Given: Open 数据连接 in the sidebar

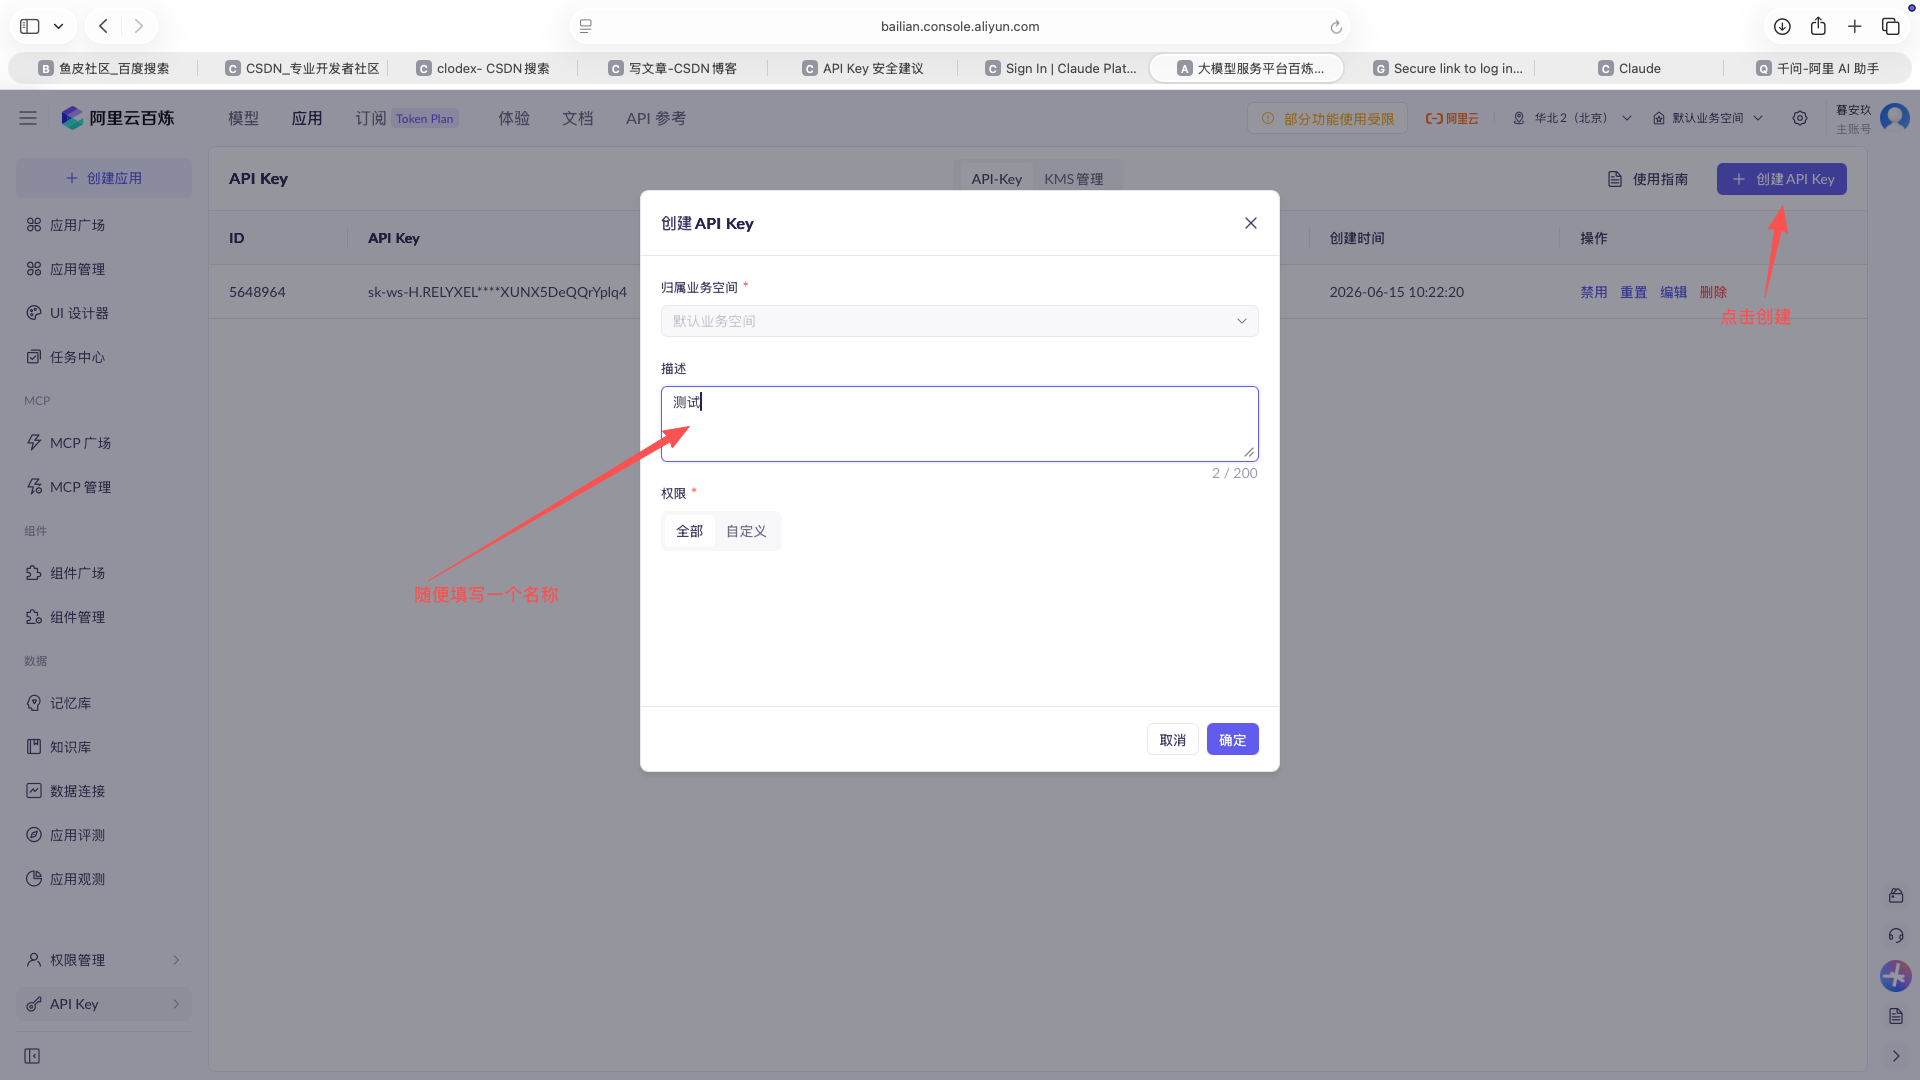Looking at the screenshot, I should [104, 791].
